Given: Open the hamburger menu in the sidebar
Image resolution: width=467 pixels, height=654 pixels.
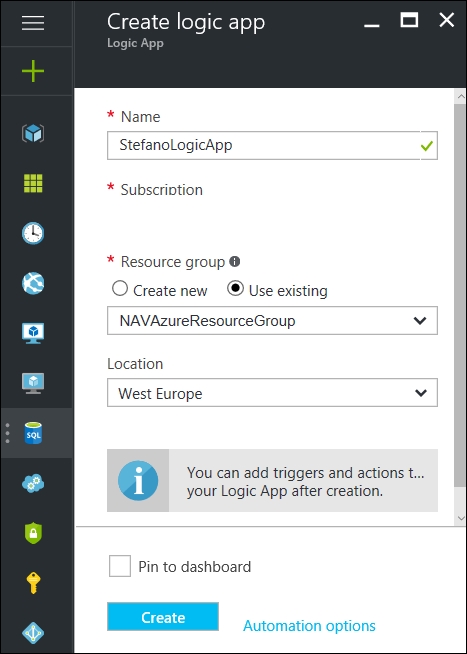Looking at the screenshot, I should 33,23.
